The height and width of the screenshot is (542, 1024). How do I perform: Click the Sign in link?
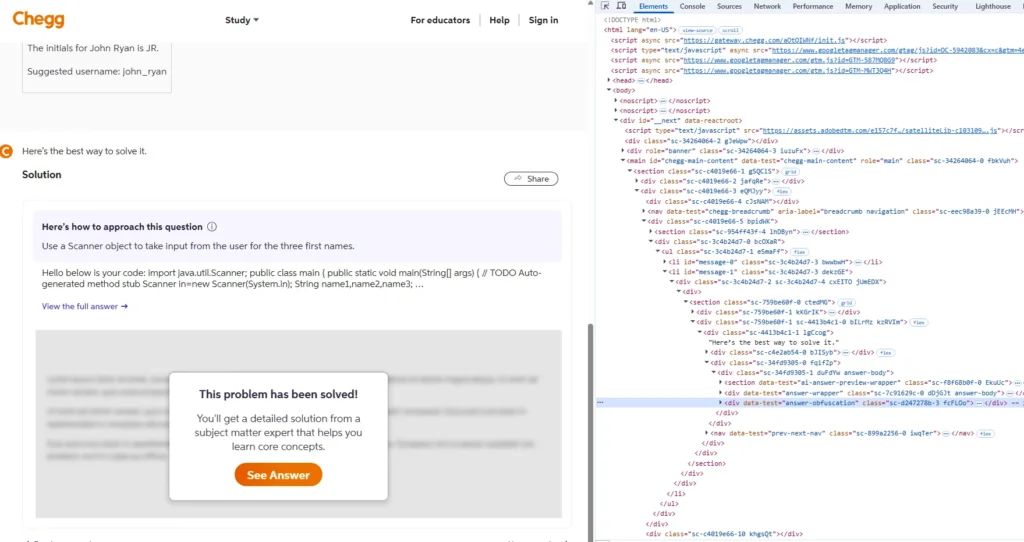click(x=543, y=20)
